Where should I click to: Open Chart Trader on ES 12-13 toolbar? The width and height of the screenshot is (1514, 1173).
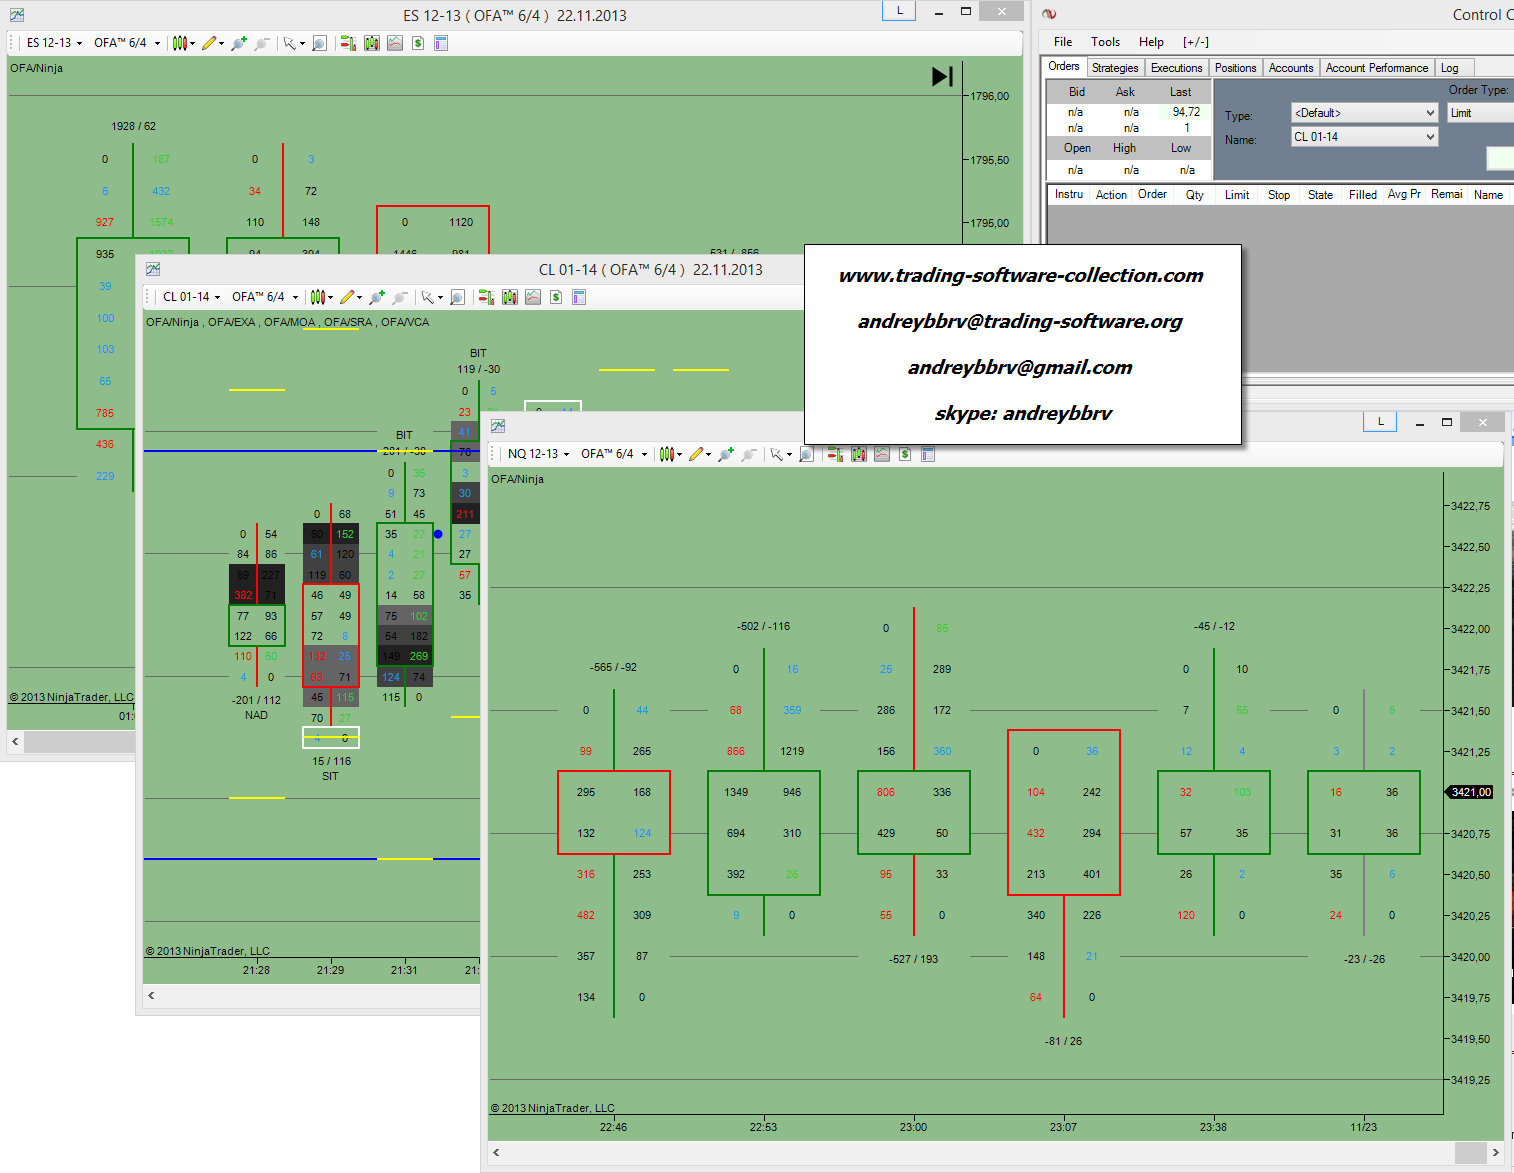pos(347,43)
